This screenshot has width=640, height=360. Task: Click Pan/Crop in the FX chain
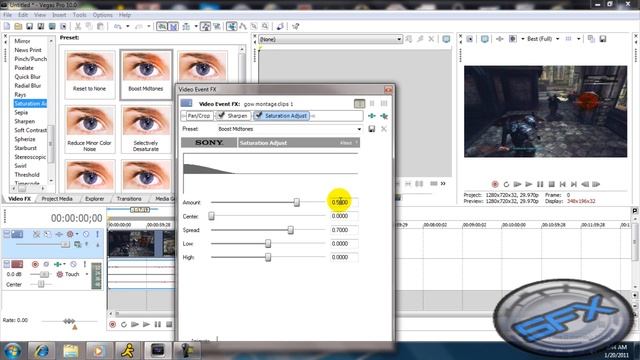(x=198, y=116)
